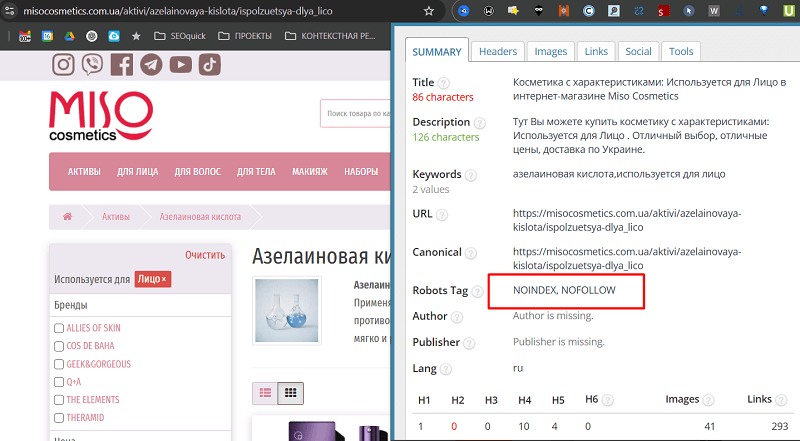Open the Viber contact icon
800x441 pixels.
tap(92, 65)
